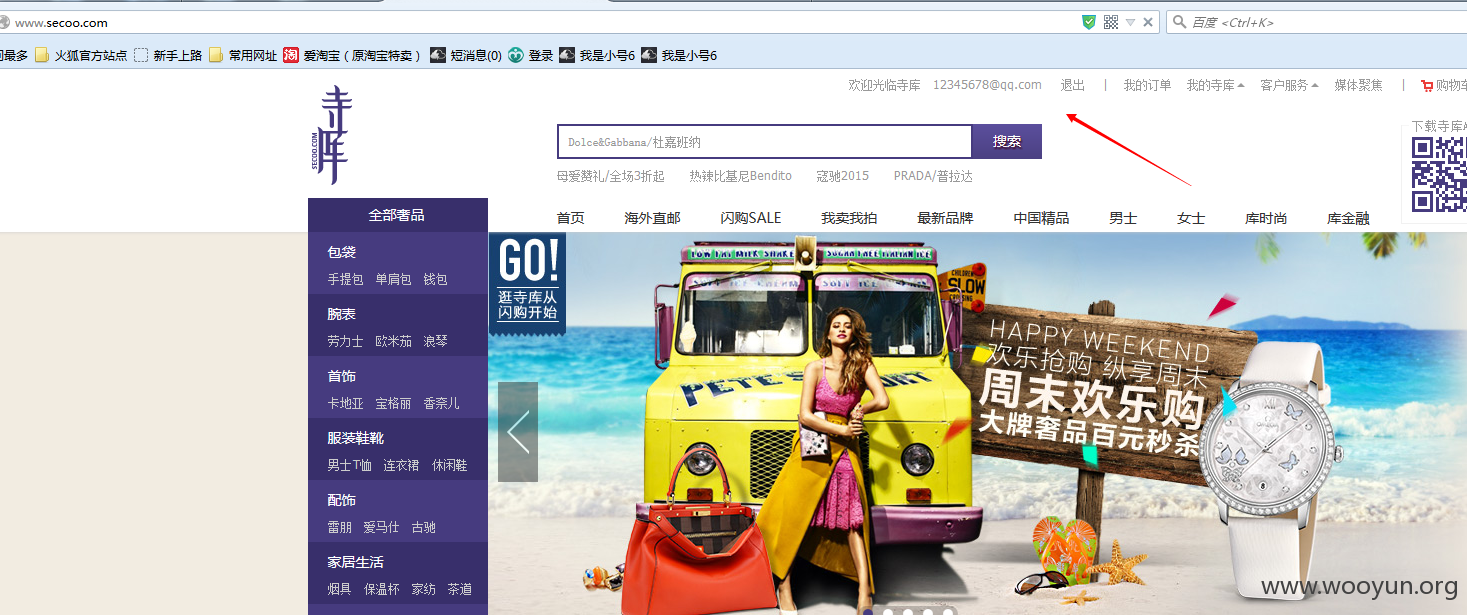Select 手提包 subcategory
Screen dimensions: 1467x615
[345, 279]
